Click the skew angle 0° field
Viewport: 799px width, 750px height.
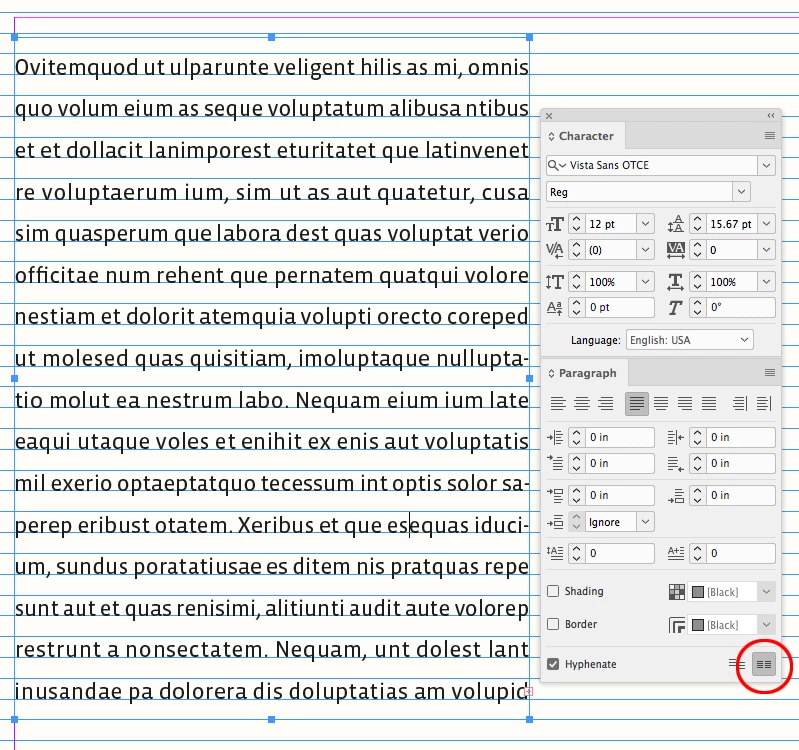point(741,307)
